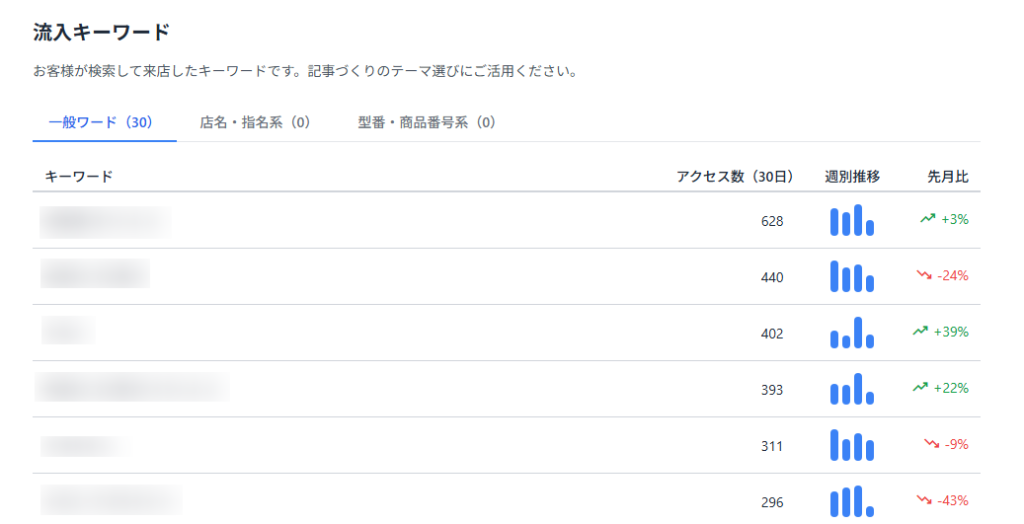Click the red downward trend icon beside -24%
The width and height of the screenshot is (1024, 524).
924,275
